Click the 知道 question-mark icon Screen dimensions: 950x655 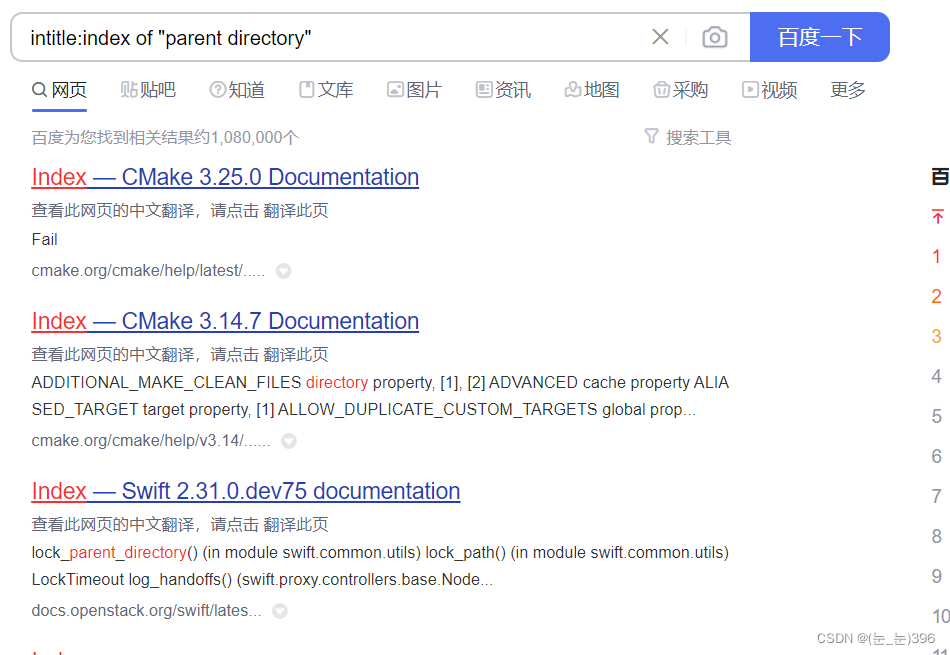217,90
